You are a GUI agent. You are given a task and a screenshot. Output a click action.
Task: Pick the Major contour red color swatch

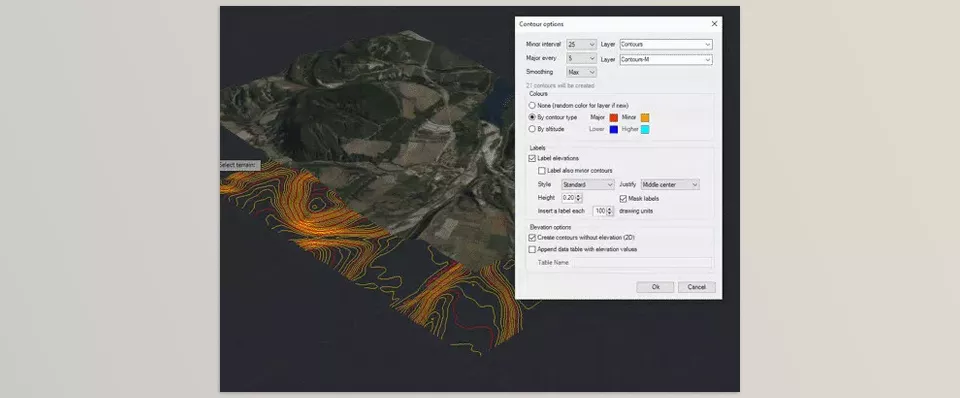tap(613, 118)
